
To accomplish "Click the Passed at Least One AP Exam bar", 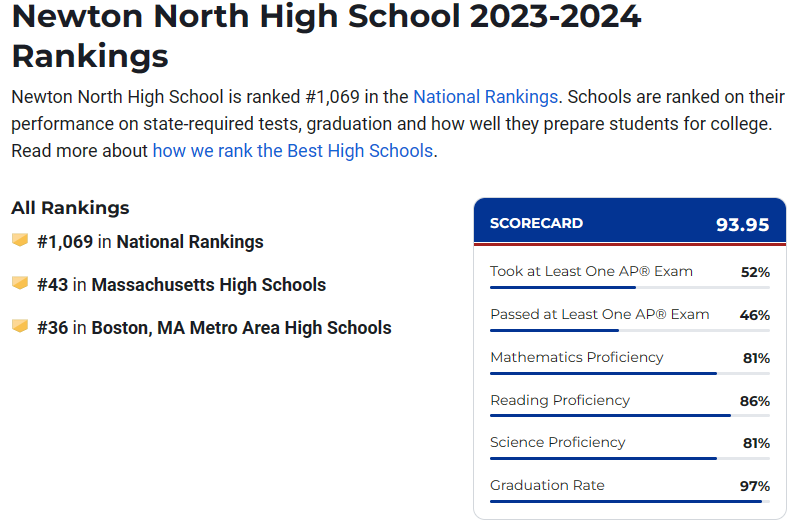I will [630, 331].
